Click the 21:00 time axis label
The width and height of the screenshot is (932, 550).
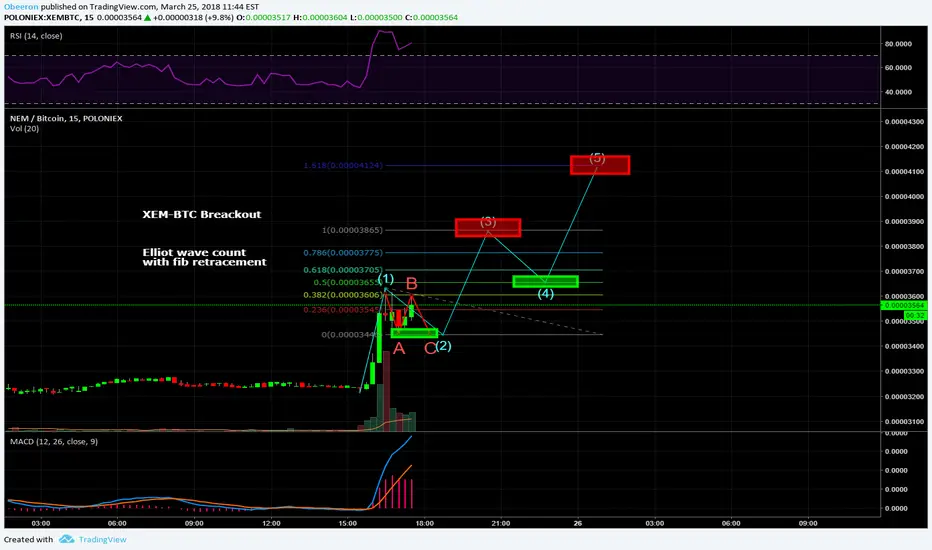[500, 523]
